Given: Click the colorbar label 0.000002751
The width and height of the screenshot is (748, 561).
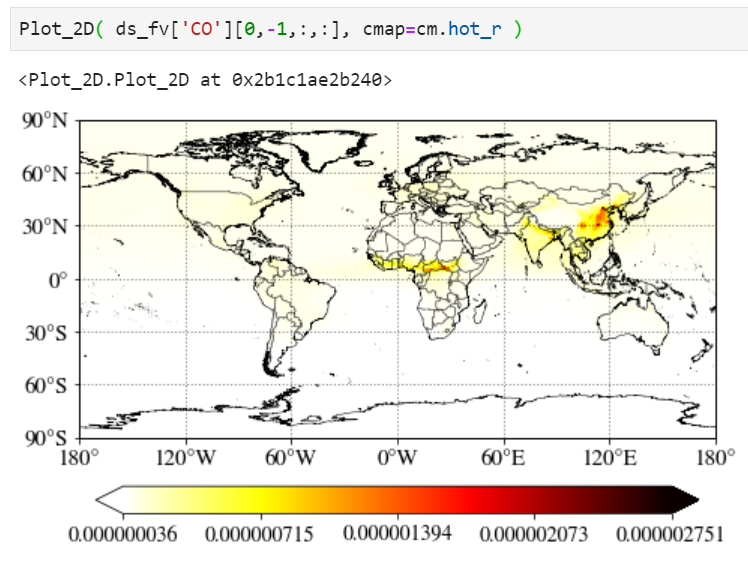Looking at the screenshot, I should tap(669, 534).
